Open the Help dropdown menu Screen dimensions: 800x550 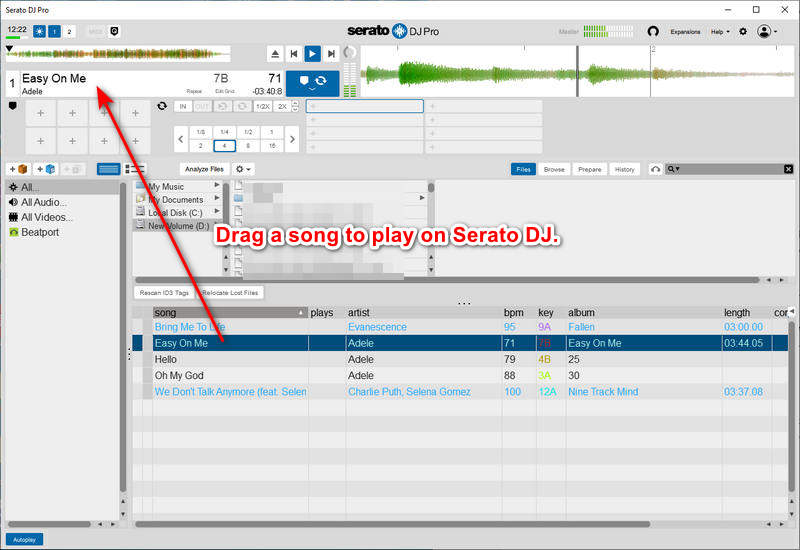(719, 32)
